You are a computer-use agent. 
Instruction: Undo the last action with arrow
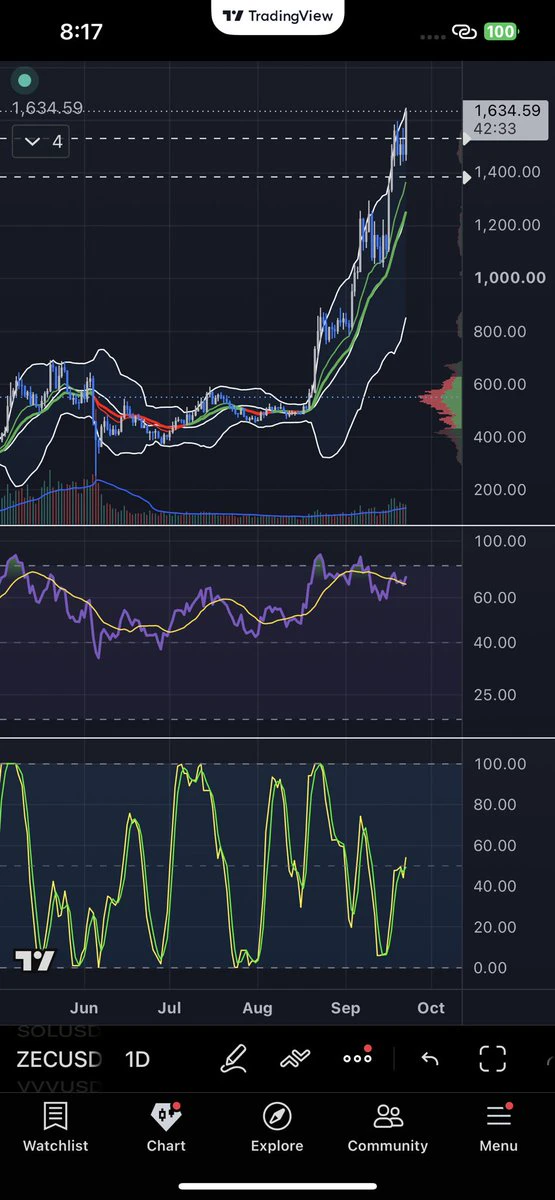(x=429, y=1059)
